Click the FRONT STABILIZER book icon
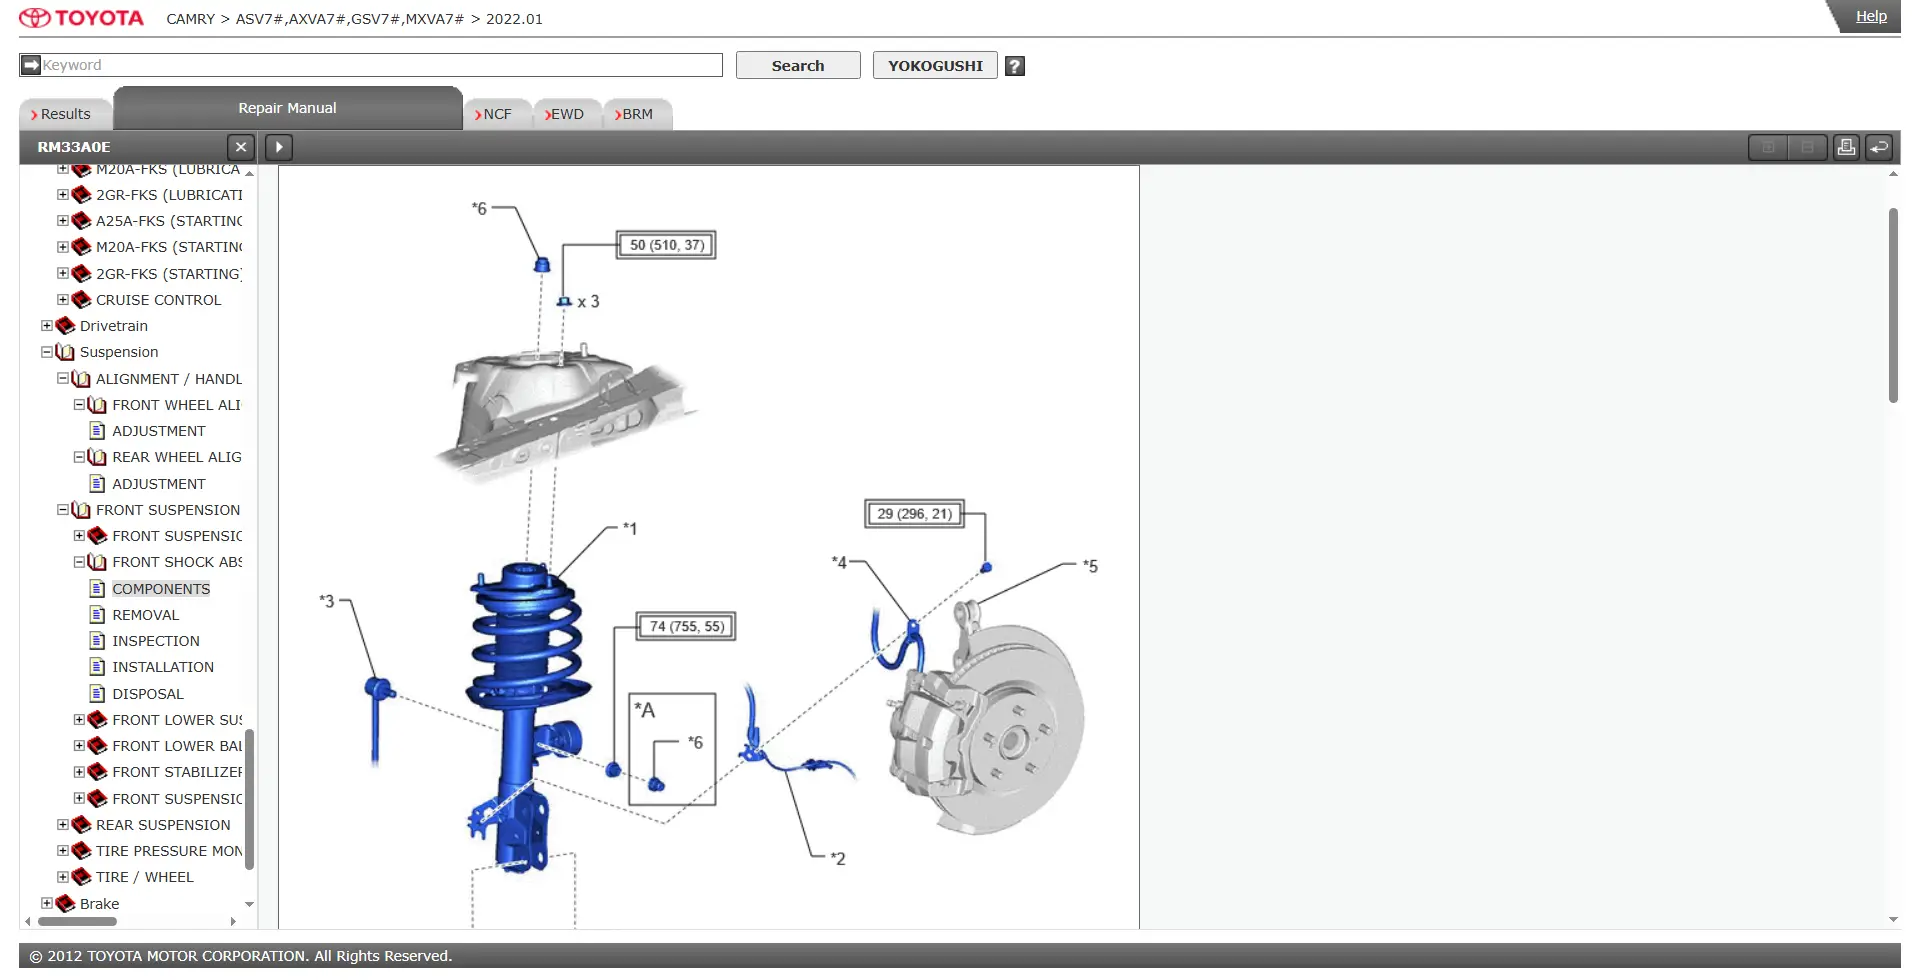The image size is (1920, 980). pos(98,772)
